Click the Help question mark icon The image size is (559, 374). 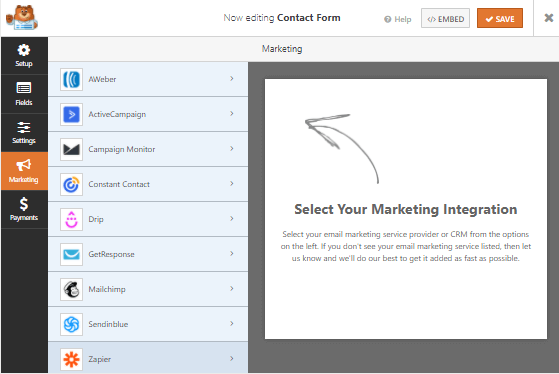[x=388, y=19]
